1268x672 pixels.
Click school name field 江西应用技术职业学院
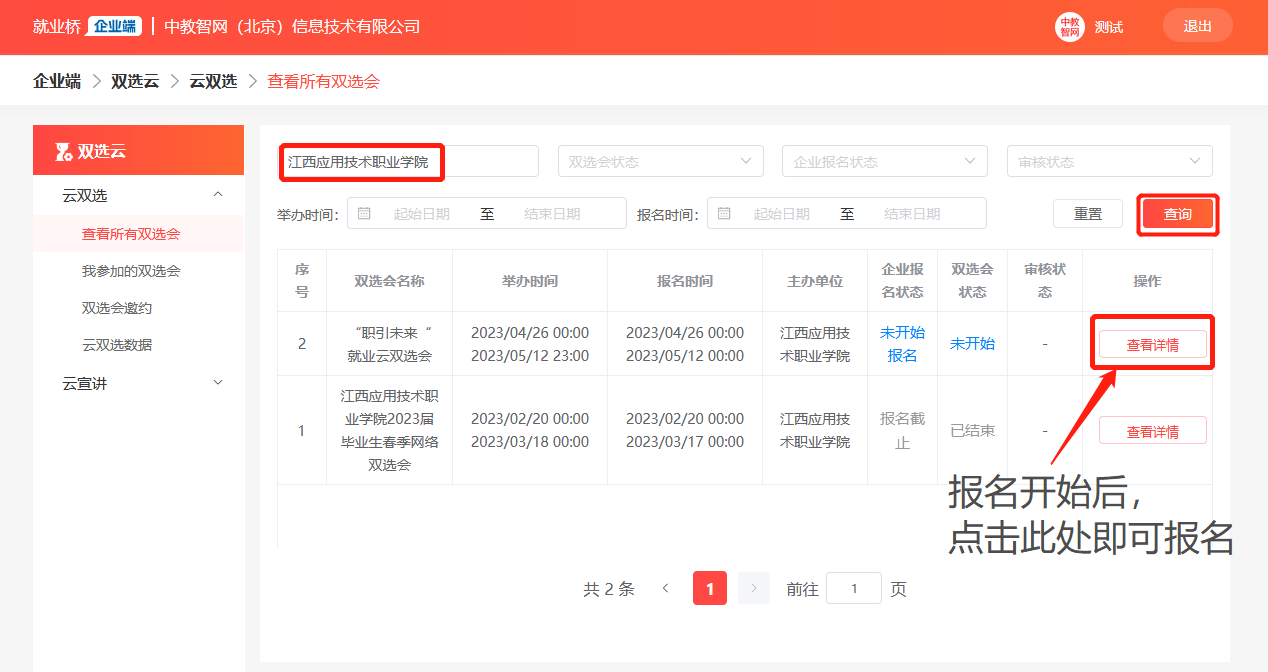409,161
